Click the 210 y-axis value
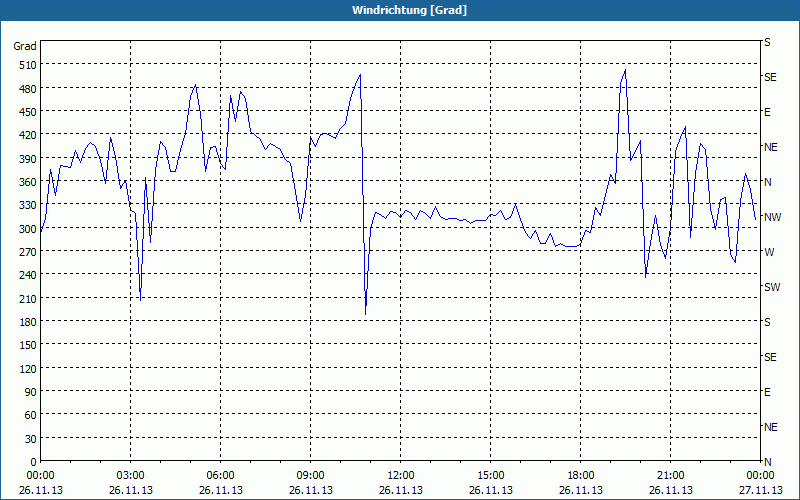The height and width of the screenshot is (500, 800). click(29, 299)
